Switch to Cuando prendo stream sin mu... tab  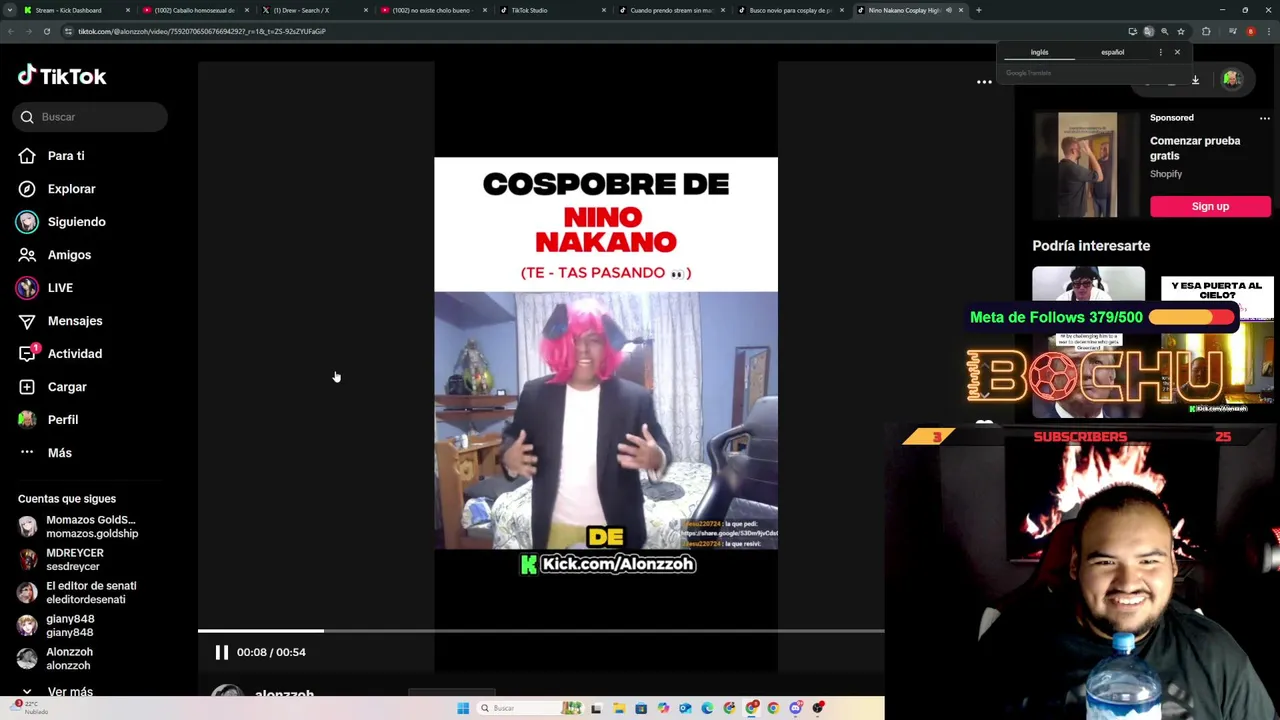671,10
